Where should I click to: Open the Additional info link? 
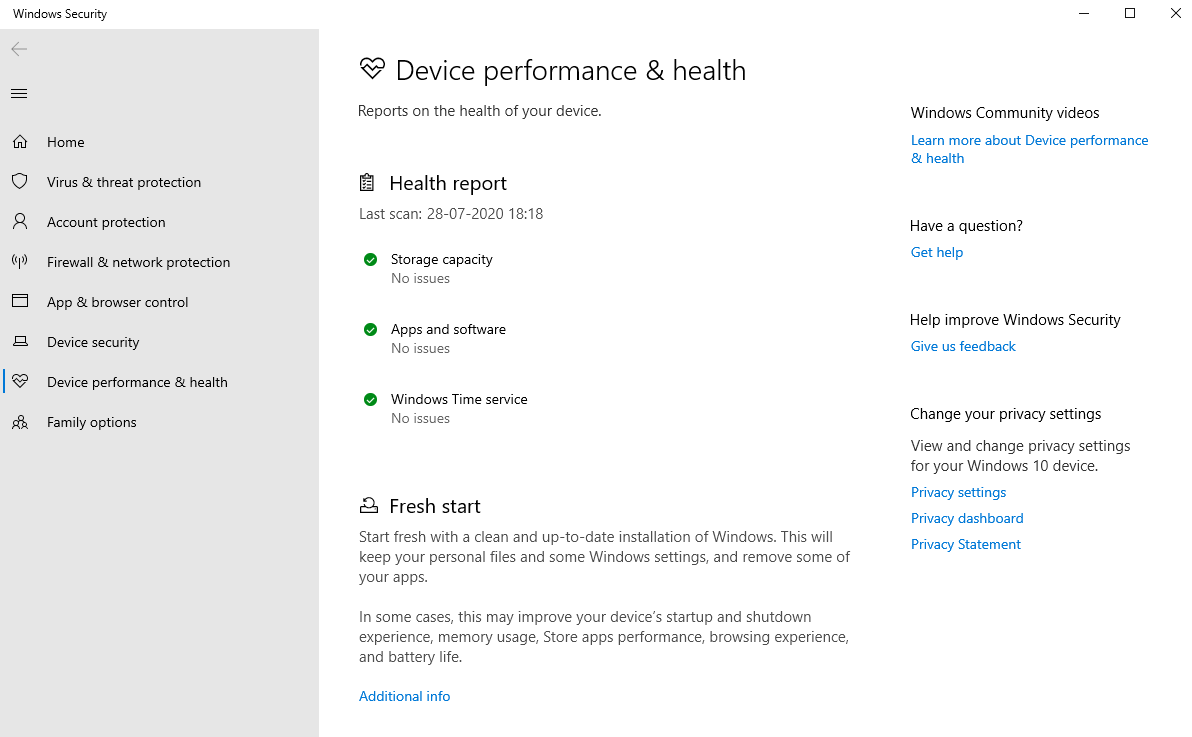(x=404, y=695)
